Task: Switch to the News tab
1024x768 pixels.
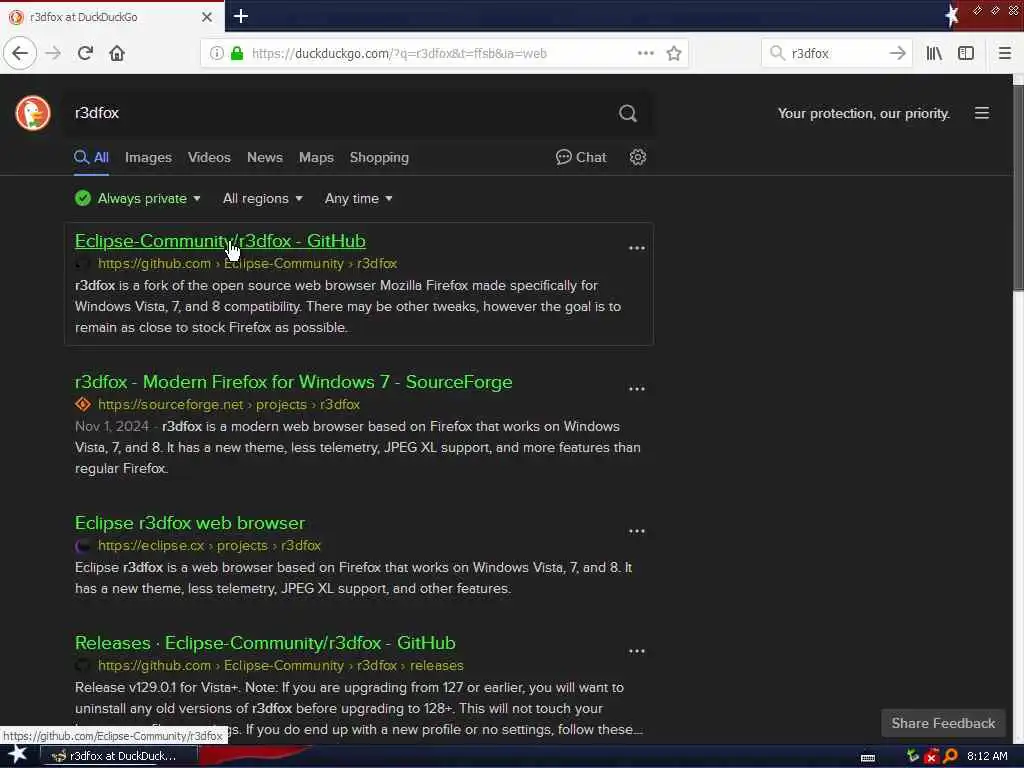Action: 264,157
